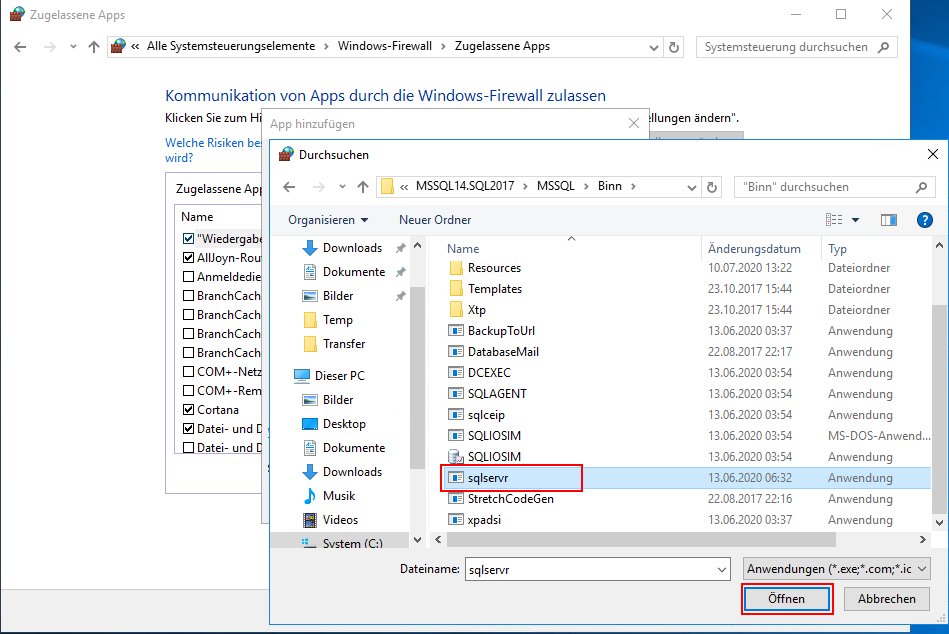
Task: Sort files by Typ column
Action: [837, 249]
